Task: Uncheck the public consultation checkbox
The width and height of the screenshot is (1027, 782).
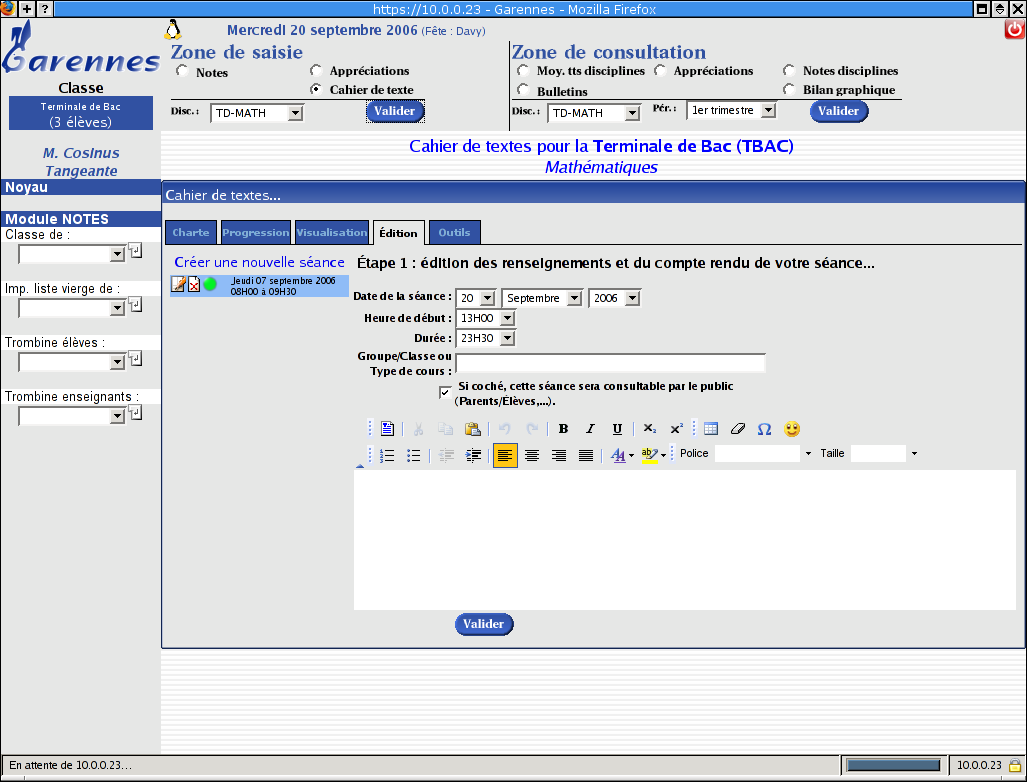Action: (x=445, y=392)
